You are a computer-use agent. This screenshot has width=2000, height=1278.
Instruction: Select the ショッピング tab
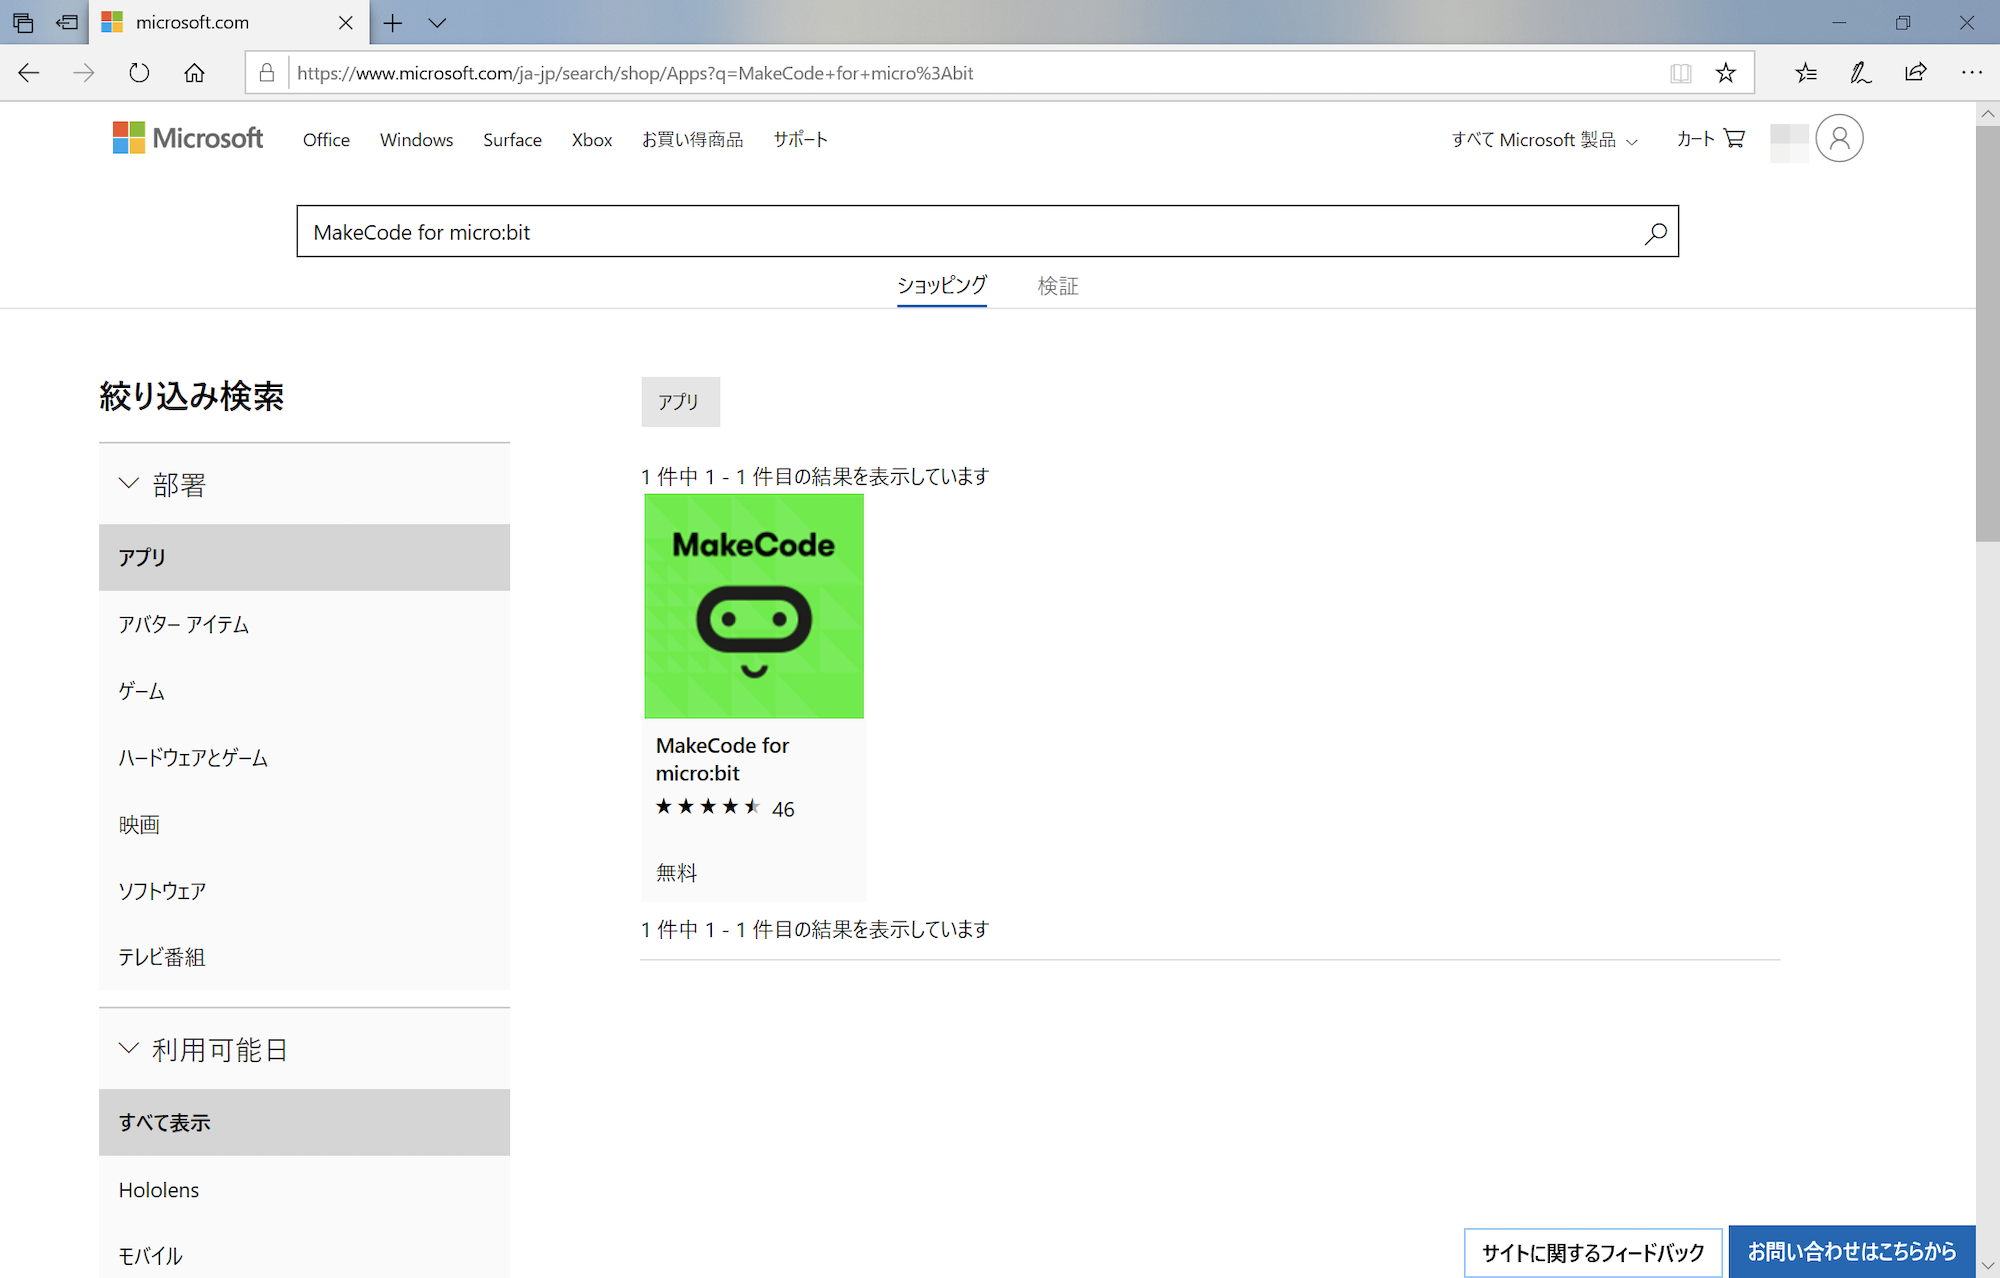point(941,286)
